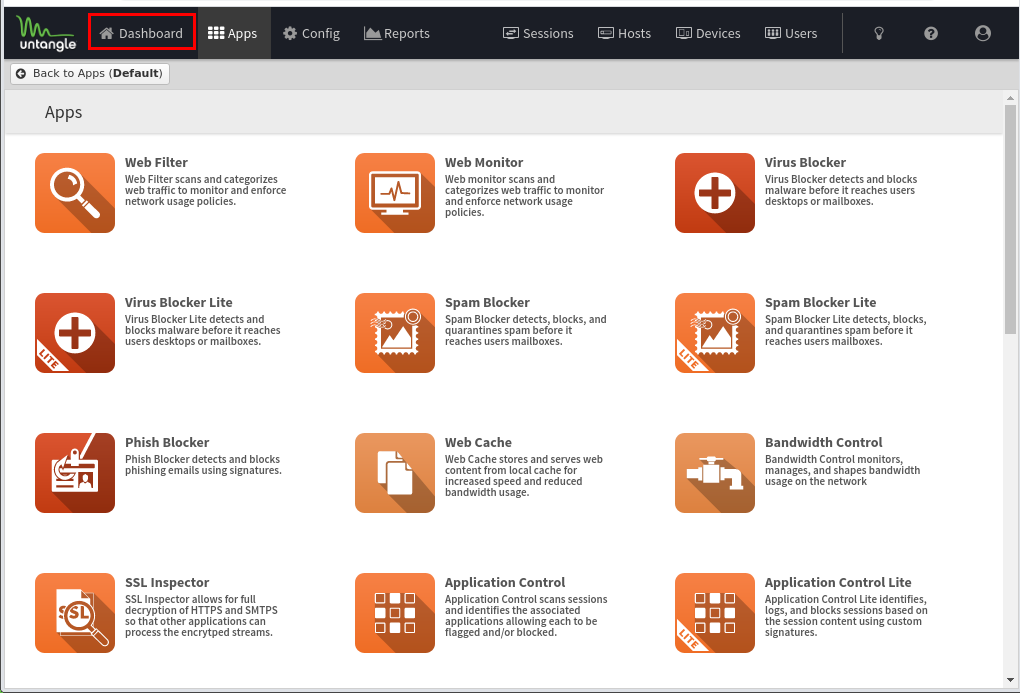The width and height of the screenshot is (1020, 693).
Task: Select the SSL Inspector icon
Action: 75,612
